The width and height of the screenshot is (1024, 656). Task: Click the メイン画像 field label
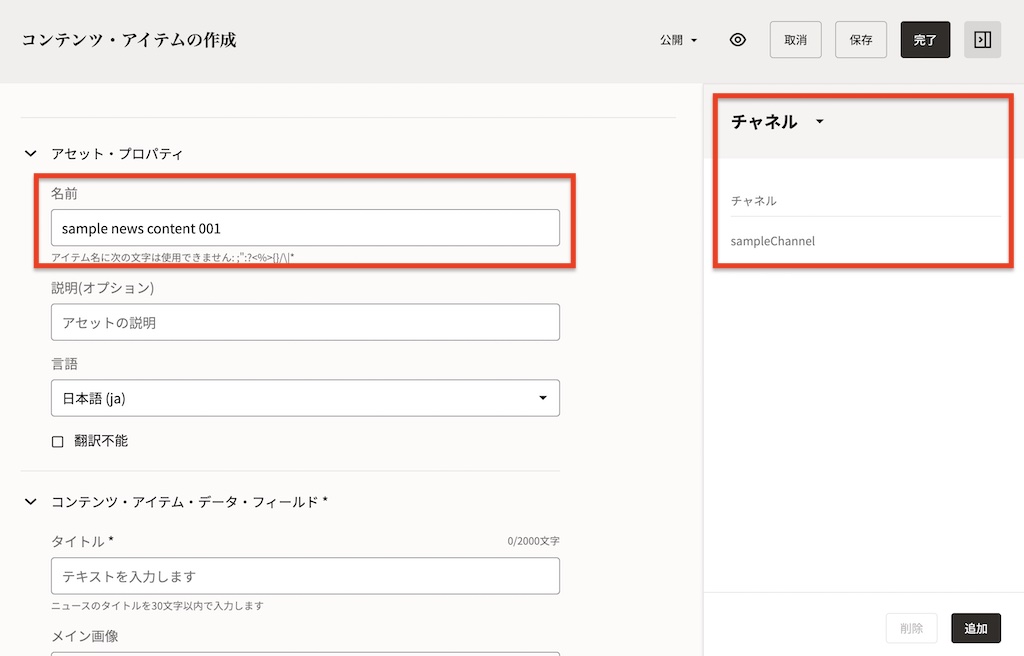(x=85, y=635)
